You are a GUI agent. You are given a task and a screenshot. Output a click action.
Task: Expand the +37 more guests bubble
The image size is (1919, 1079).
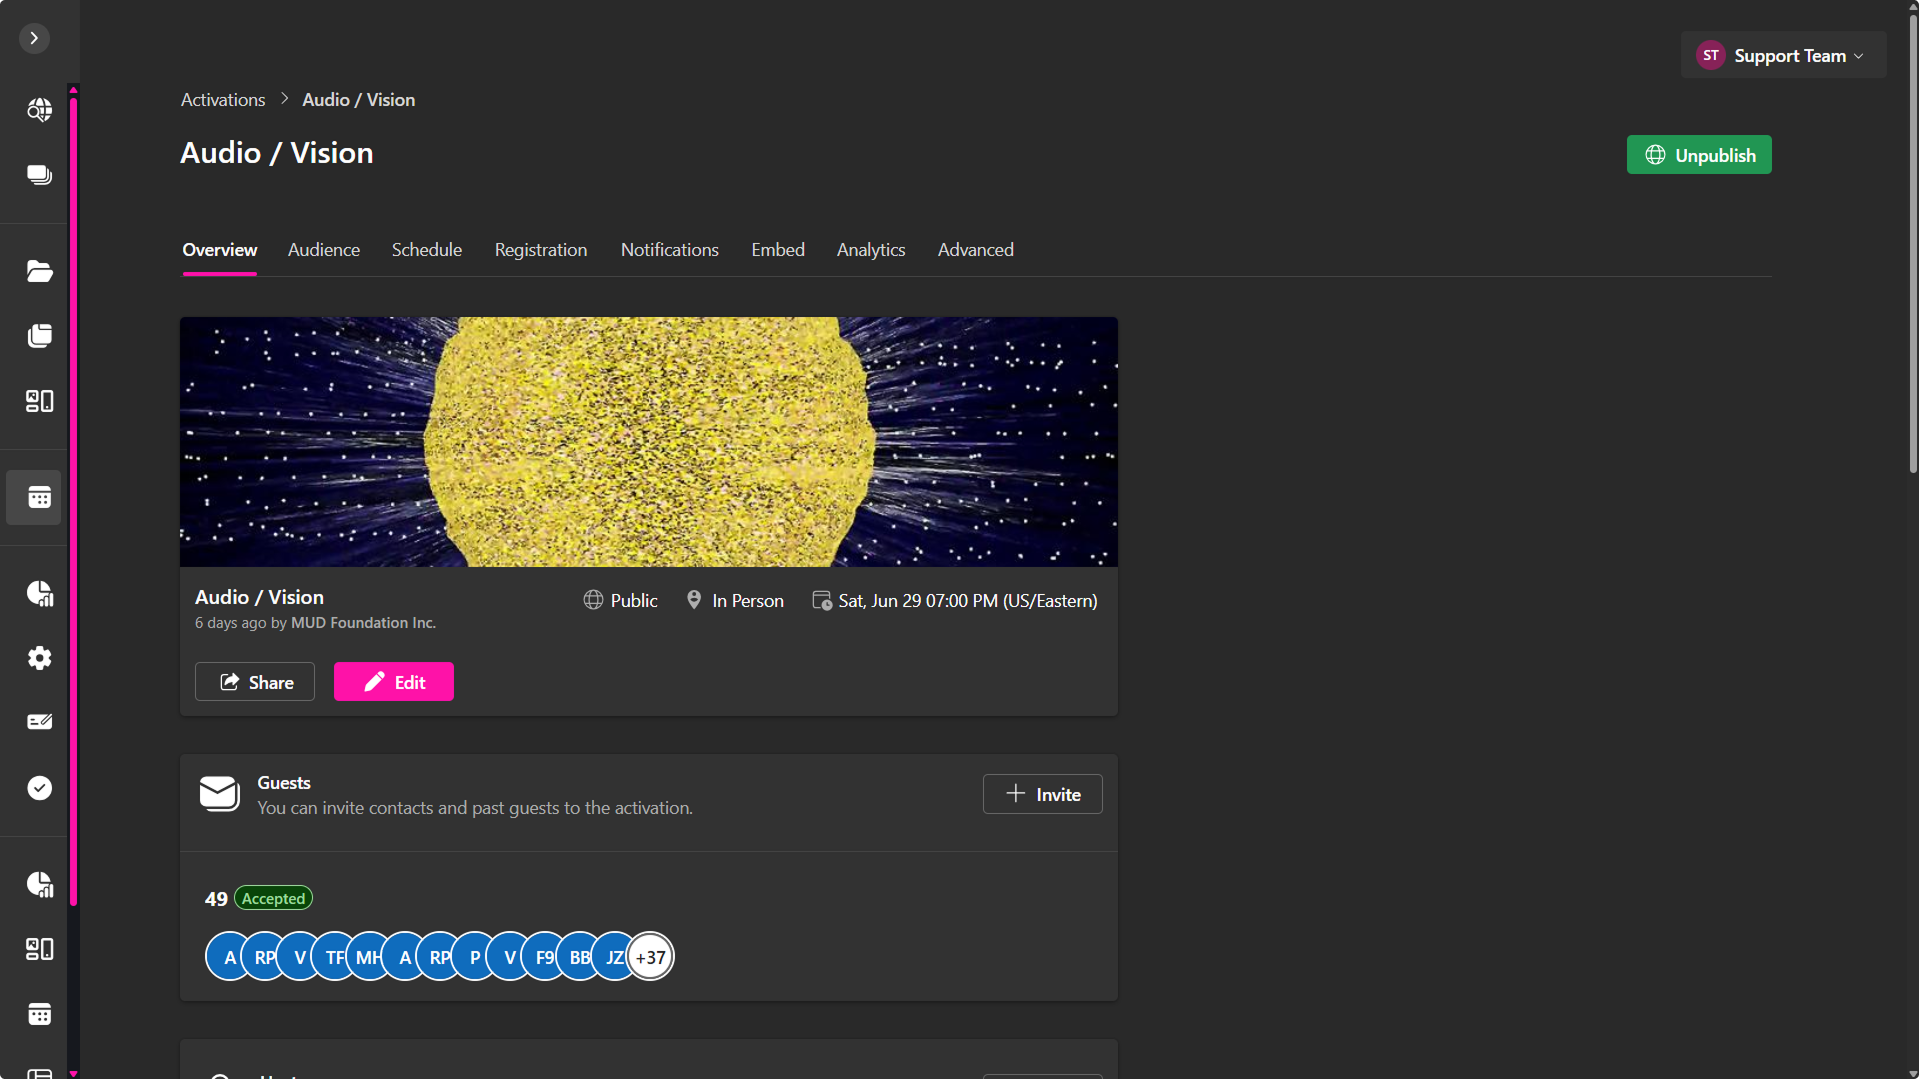tap(650, 957)
